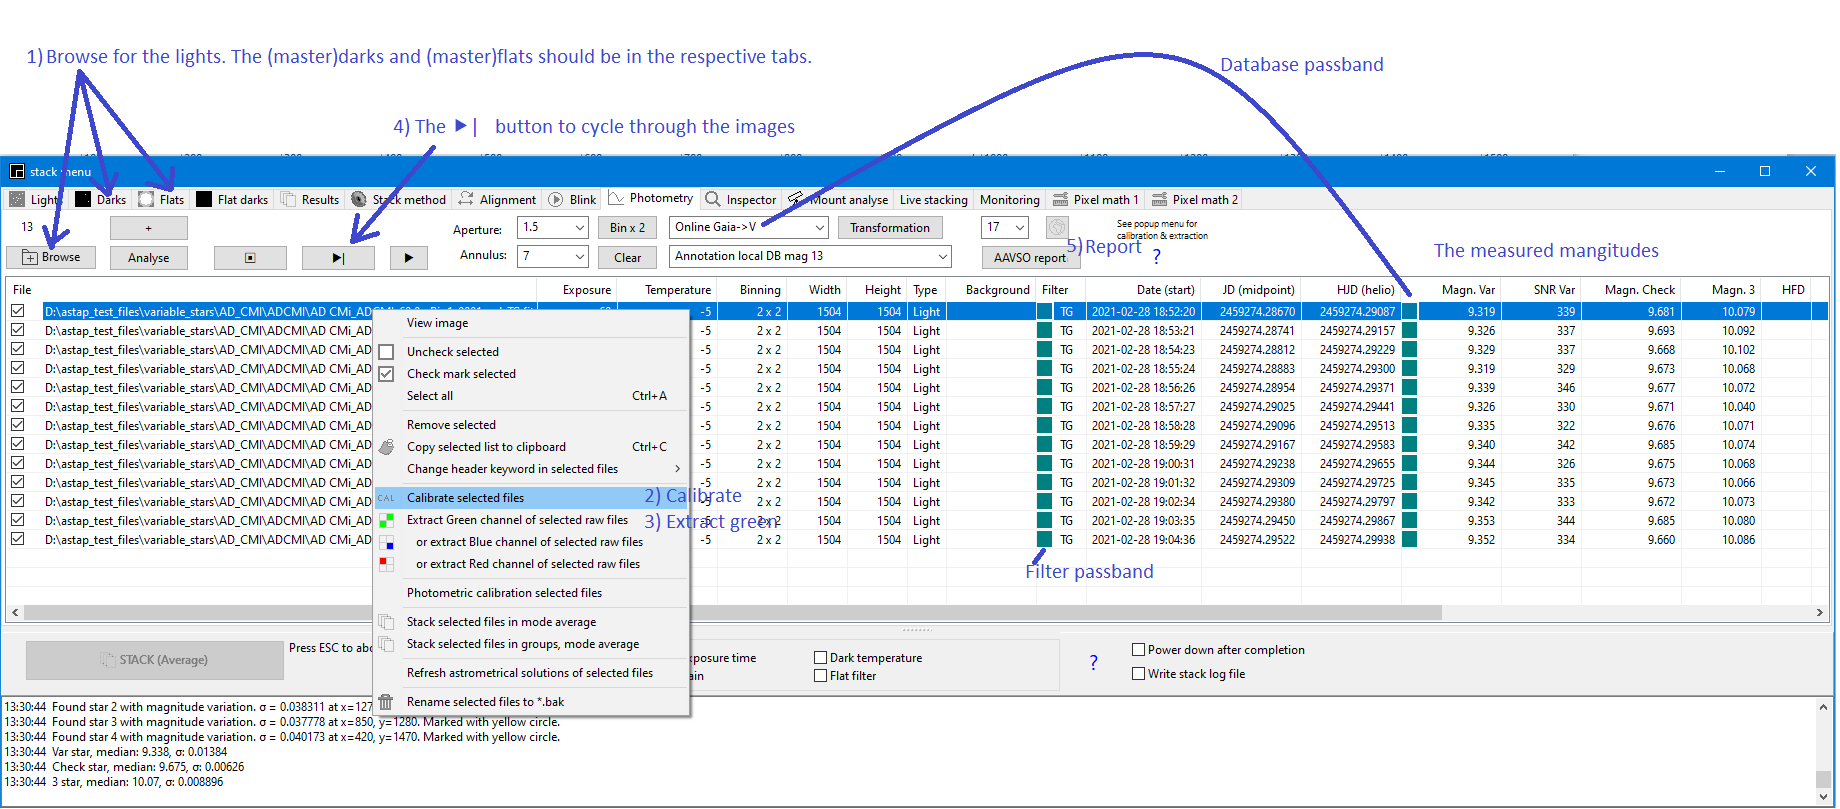This screenshot has height=809, width=1840.
Task: Expand Change header keyword submenu
Action: (x=531, y=469)
